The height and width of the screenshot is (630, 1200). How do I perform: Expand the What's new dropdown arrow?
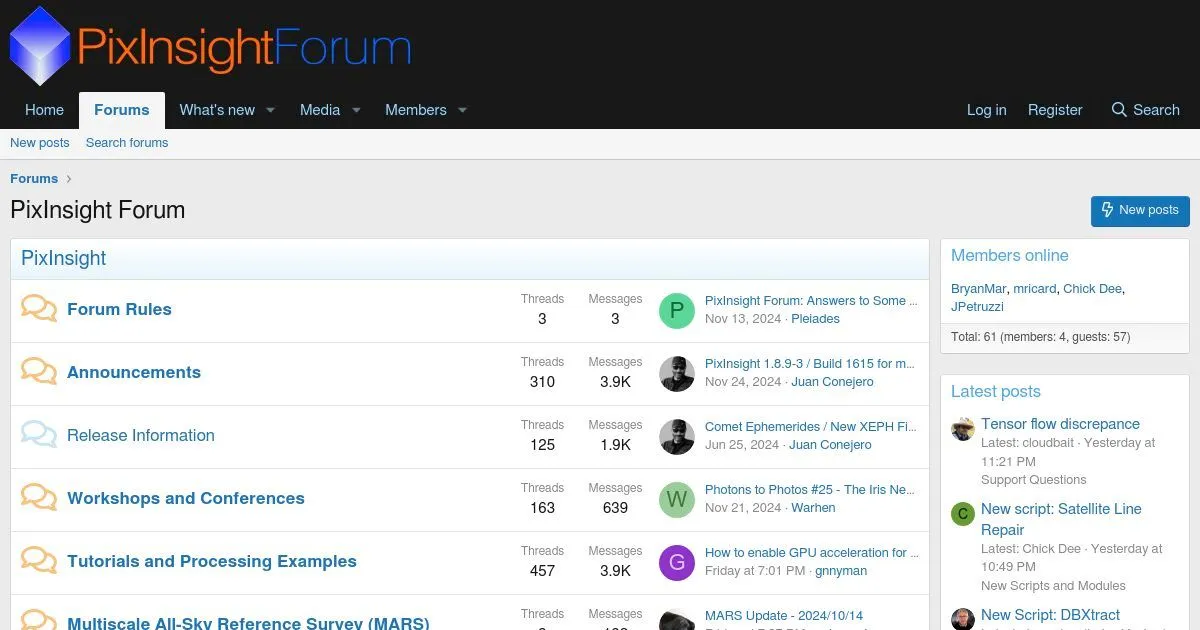pyautogui.click(x=270, y=110)
